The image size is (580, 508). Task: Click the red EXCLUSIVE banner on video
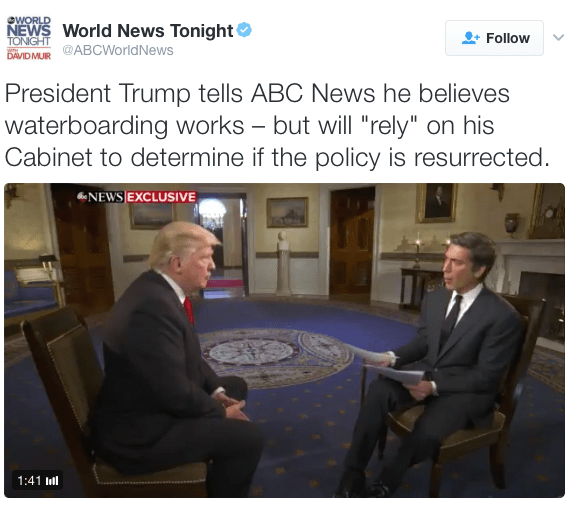161,197
